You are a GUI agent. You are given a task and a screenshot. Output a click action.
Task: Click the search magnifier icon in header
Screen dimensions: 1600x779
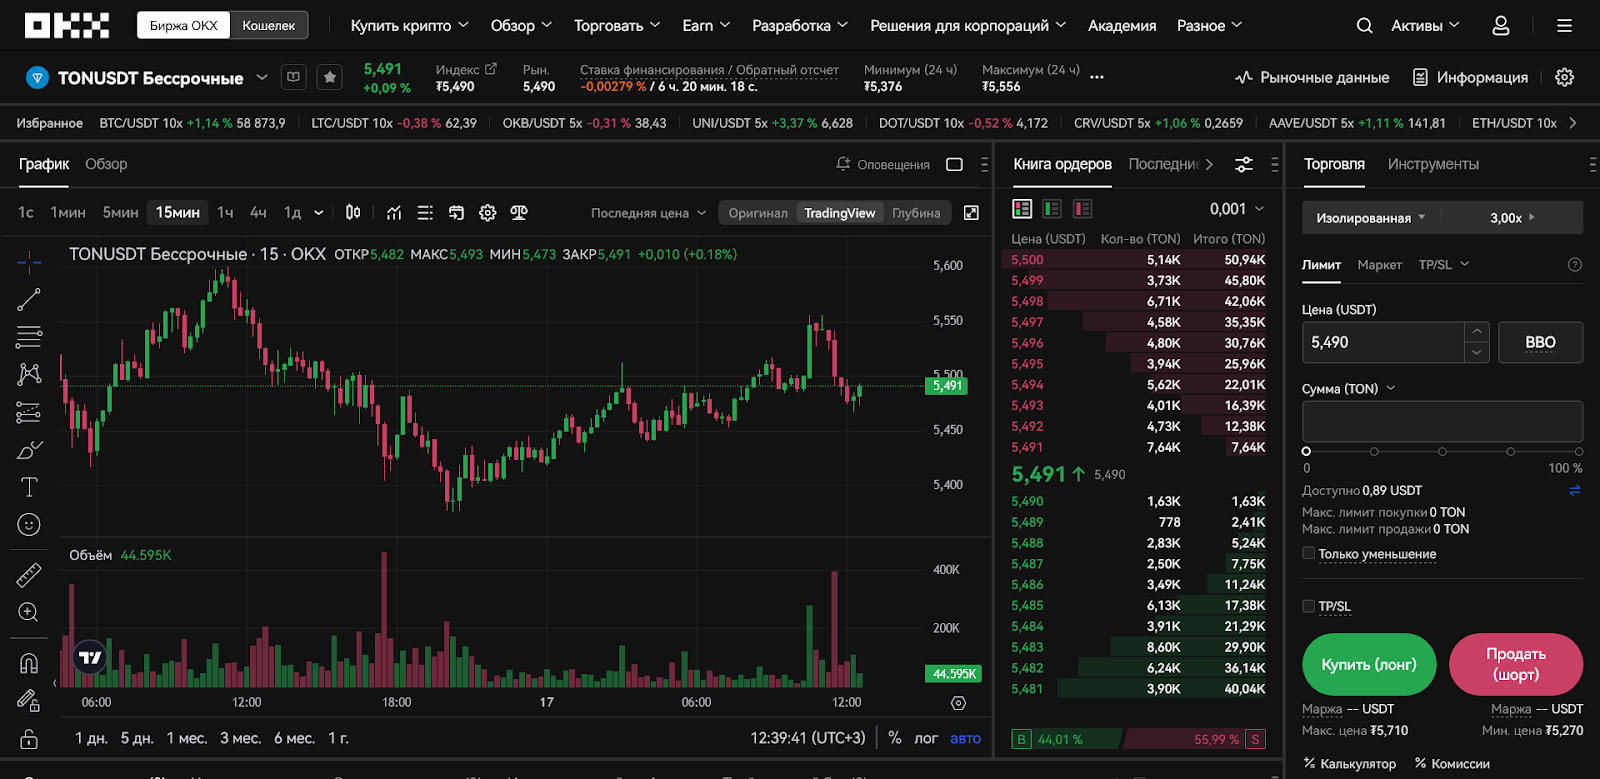point(1364,26)
